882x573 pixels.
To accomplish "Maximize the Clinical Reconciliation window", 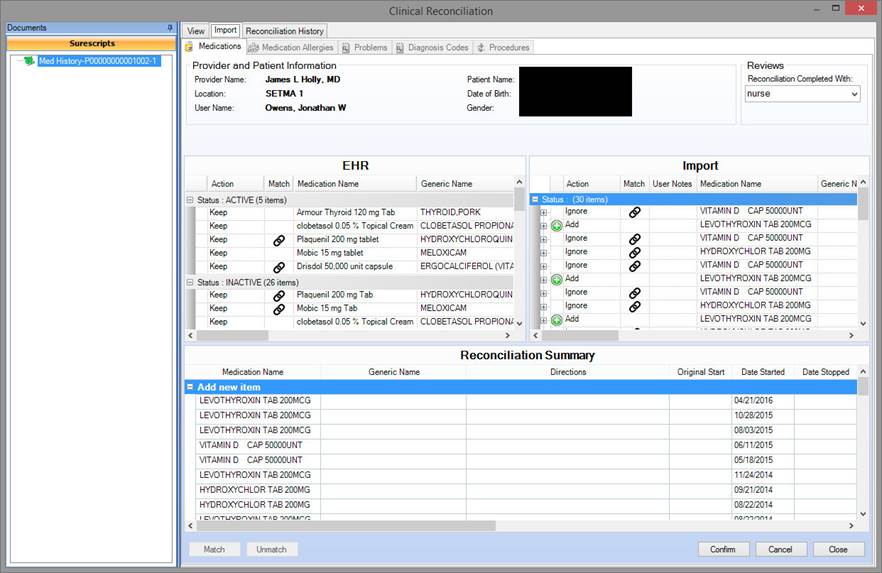I will pos(836,8).
